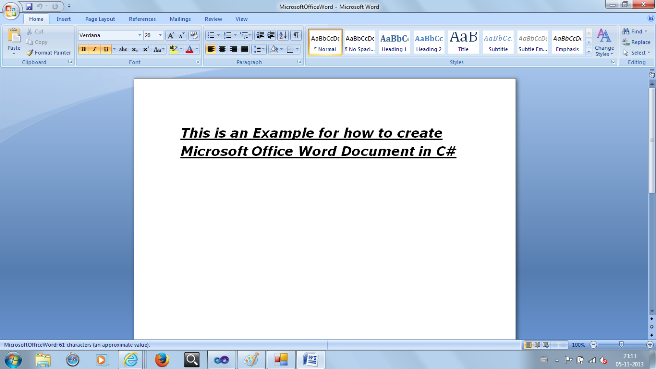Viewport: 656px width, 369px height.
Task: Apply Heading 1 style
Action: coord(394,42)
